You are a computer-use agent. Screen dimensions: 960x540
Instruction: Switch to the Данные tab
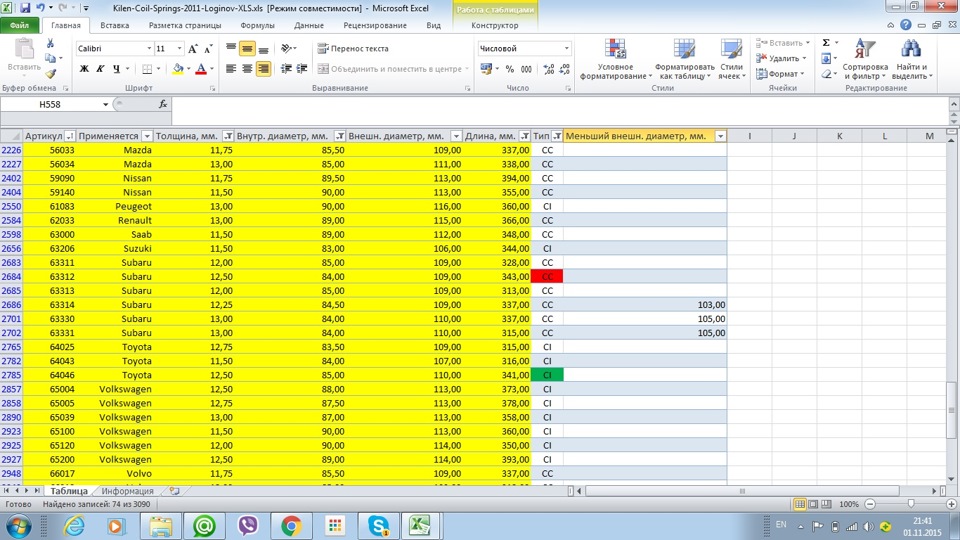coord(309,25)
